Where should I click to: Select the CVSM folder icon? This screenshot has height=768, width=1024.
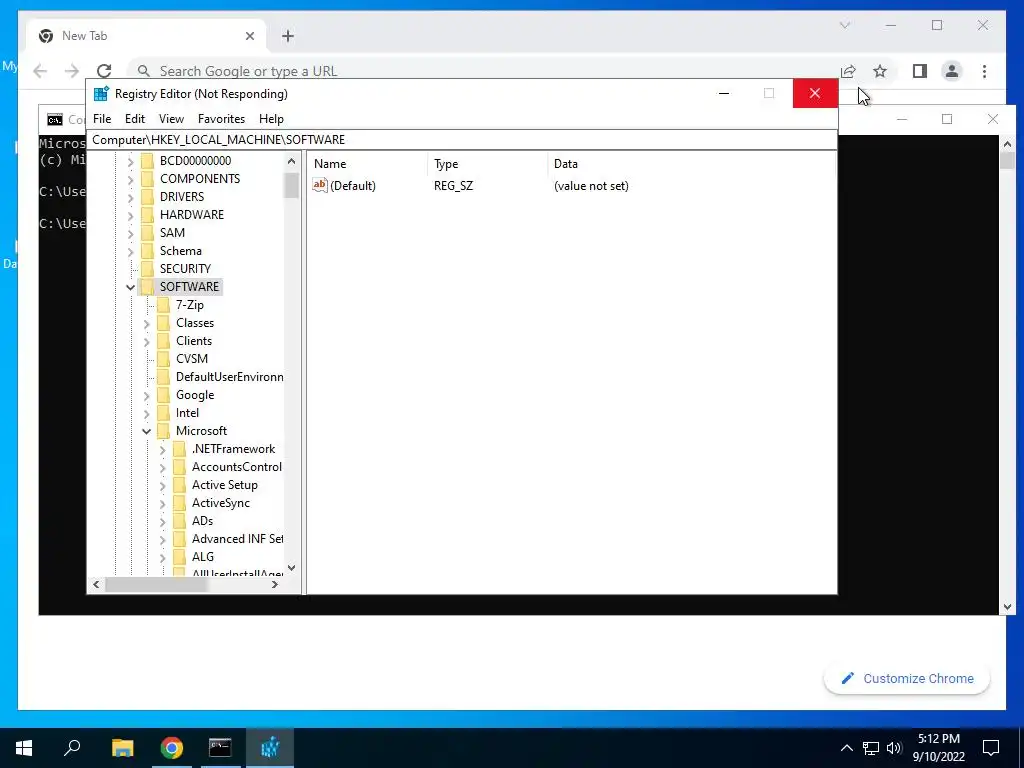click(x=163, y=359)
